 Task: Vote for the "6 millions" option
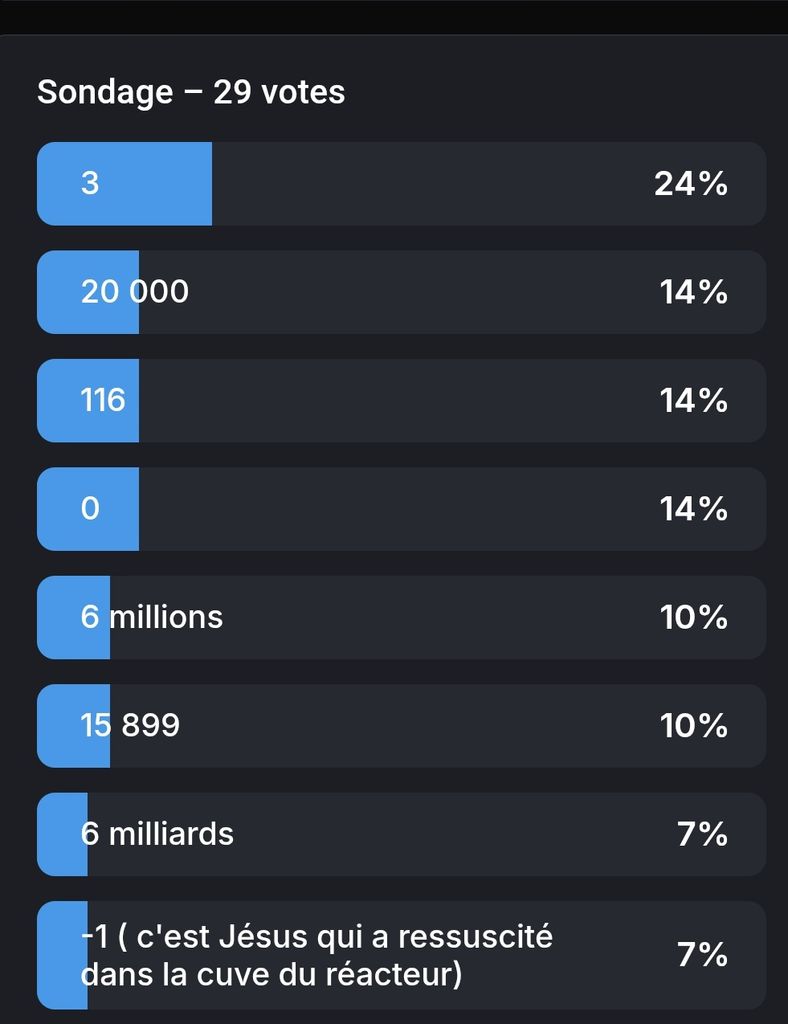(152, 617)
